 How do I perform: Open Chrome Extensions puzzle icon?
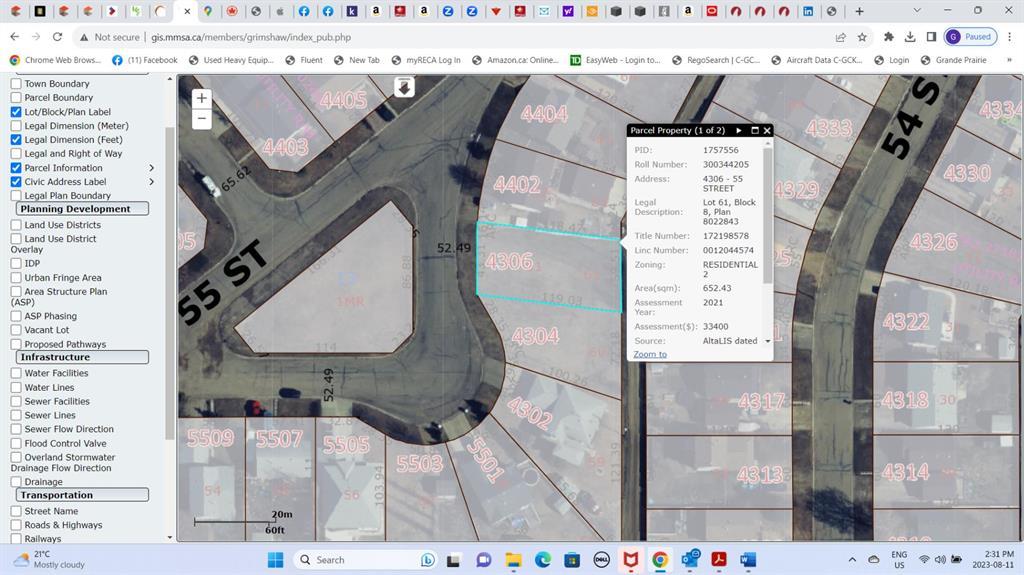click(x=888, y=37)
